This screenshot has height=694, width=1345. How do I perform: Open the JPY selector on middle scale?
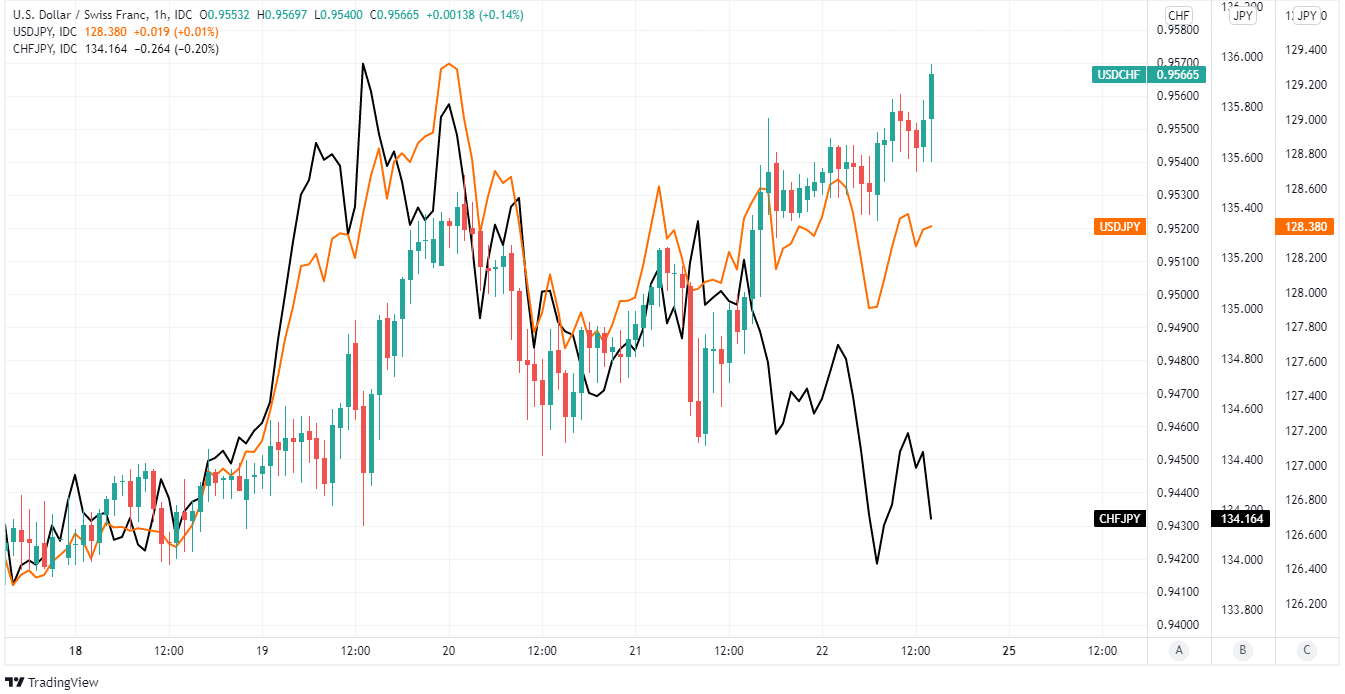point(1243,15)
